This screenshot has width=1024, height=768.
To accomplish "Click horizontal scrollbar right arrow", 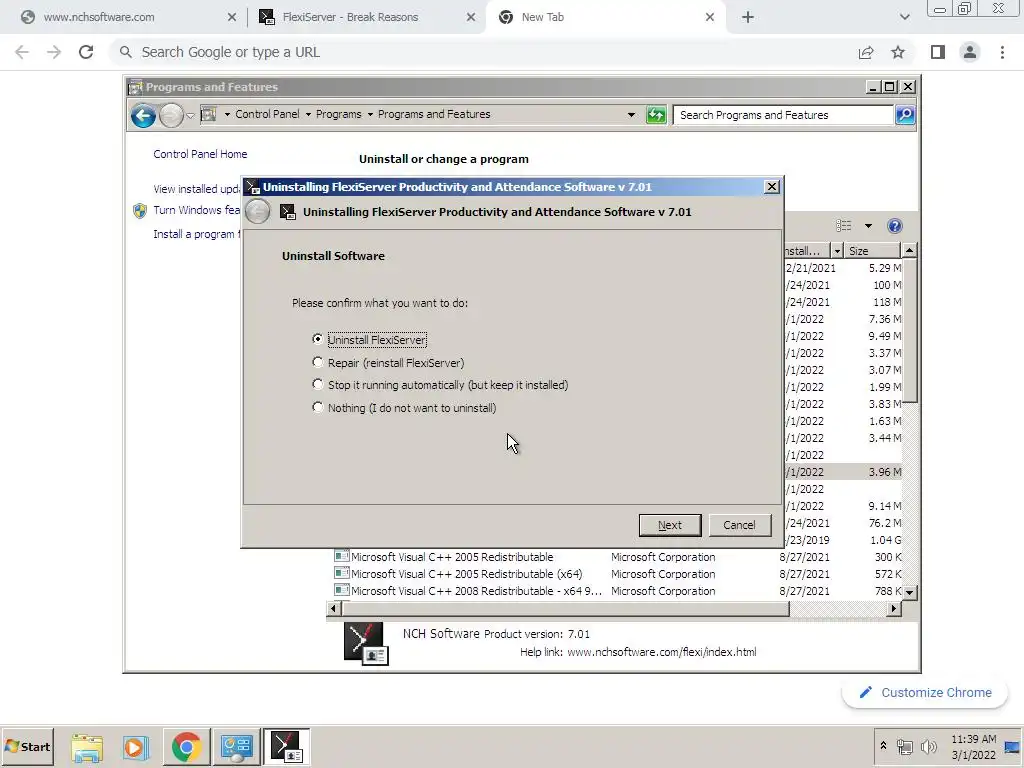I will point(894,609).
